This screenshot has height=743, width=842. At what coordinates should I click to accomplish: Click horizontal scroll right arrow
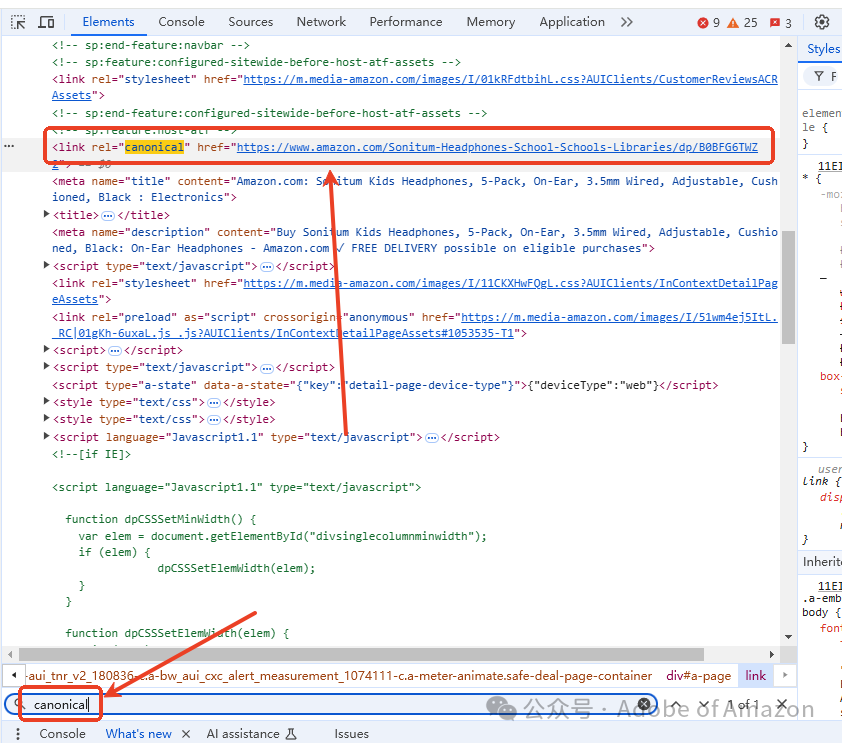pyautogui.click(x=772, y=654)
